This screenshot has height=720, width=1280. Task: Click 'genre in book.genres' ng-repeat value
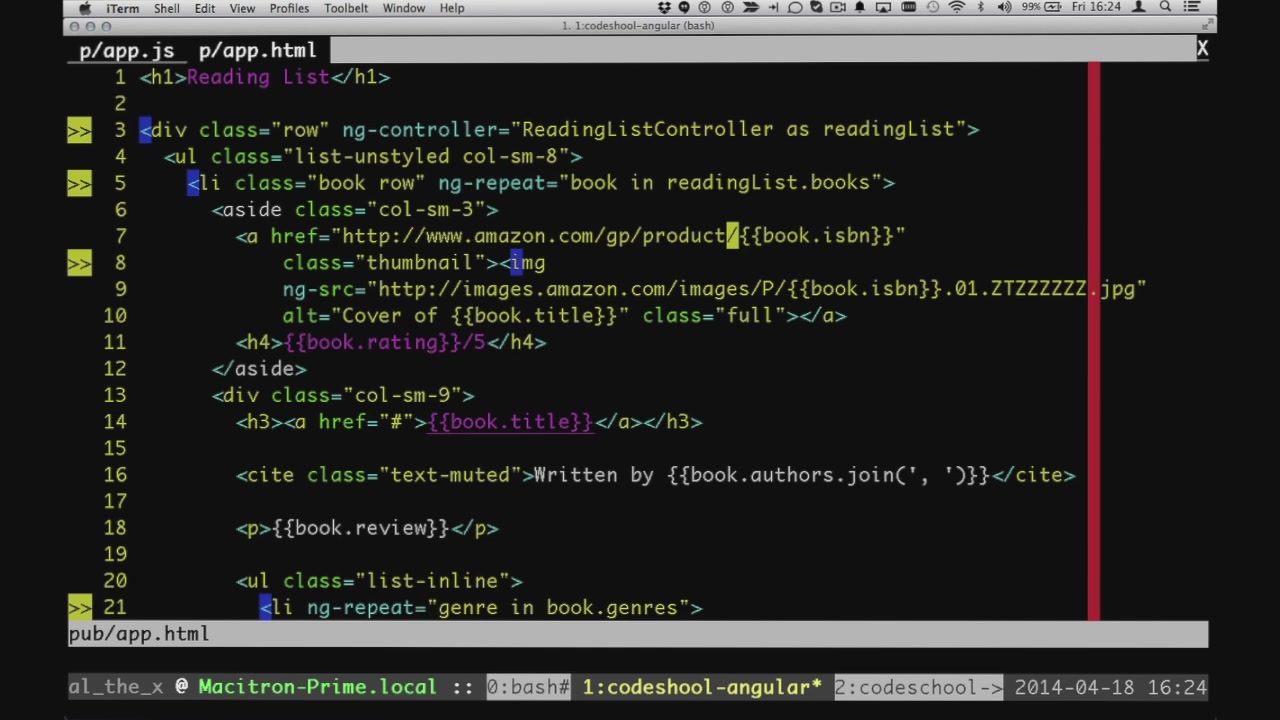pyautogui.click(x=558, y=607)
